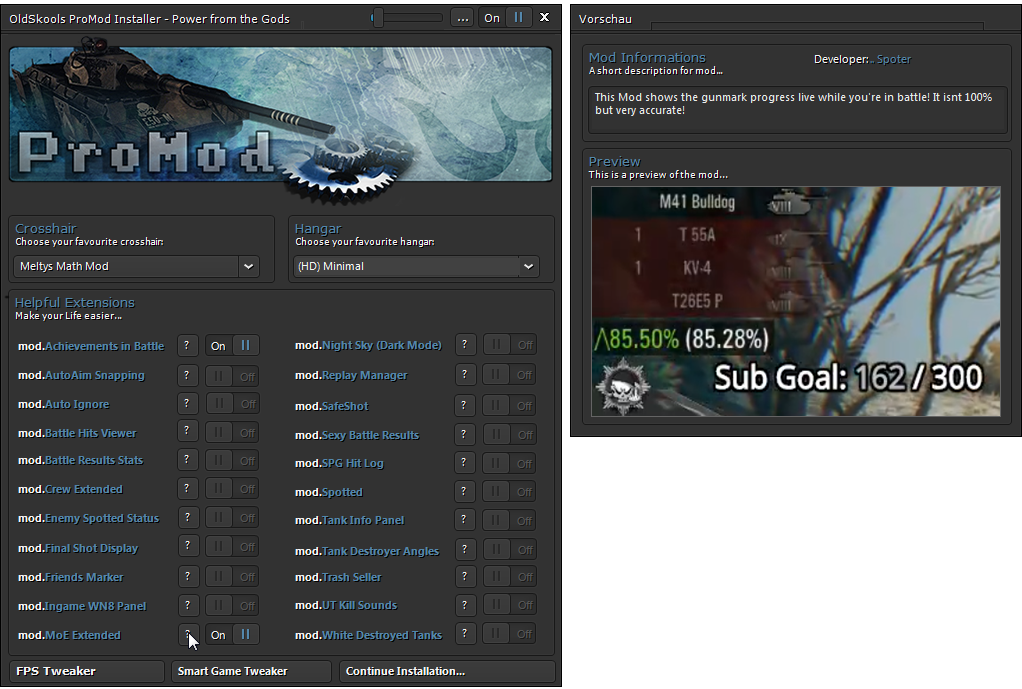Image resolution: width=1022 pixels, height=689 pixels.
Task: Show info for the Replay Manager mod
Action: click(x=465, y=375)
